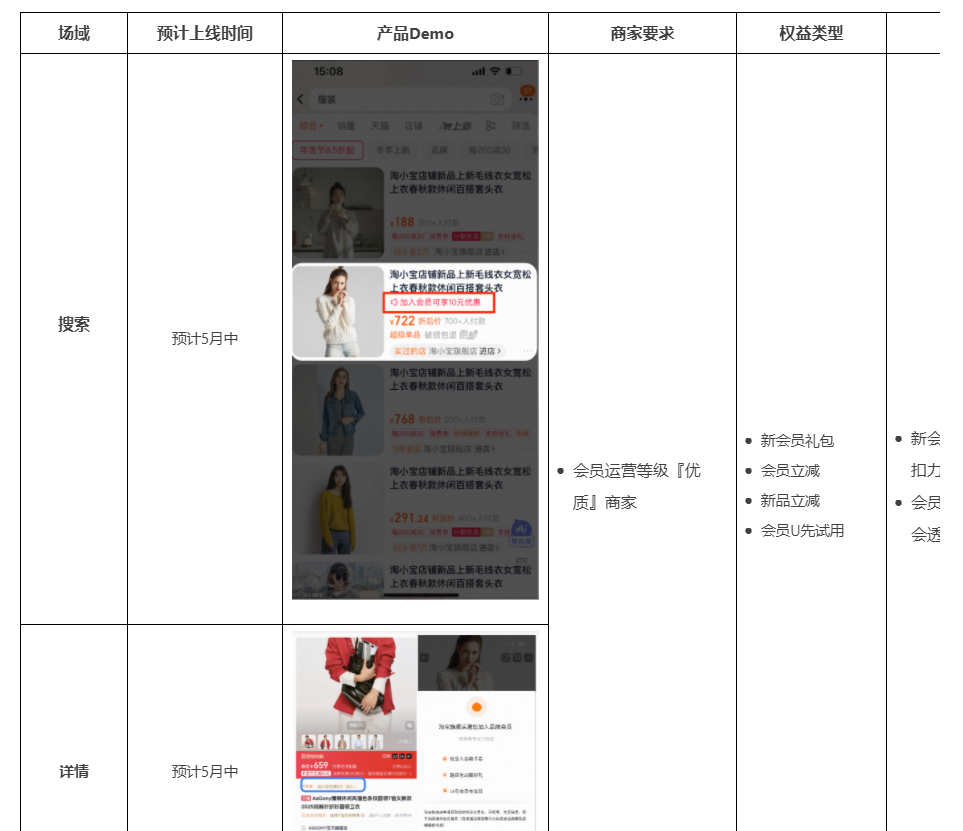Select the 上新 tab with cart icon
Image resolution: width=963 pixels, height=831 pixels.
(454, 126)
